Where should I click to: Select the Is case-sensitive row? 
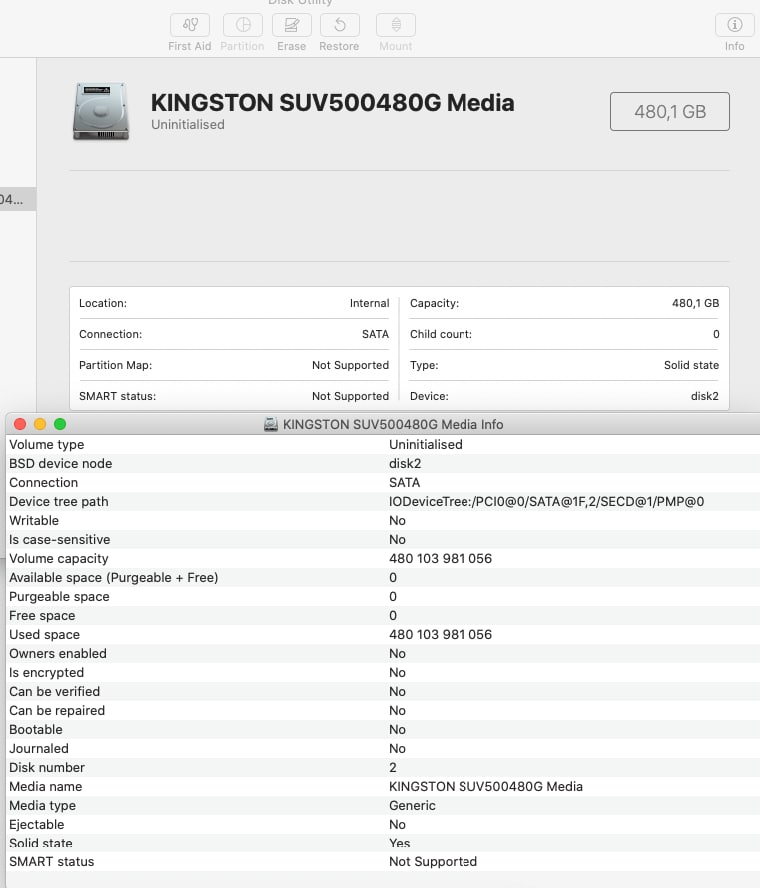point(383,540)
